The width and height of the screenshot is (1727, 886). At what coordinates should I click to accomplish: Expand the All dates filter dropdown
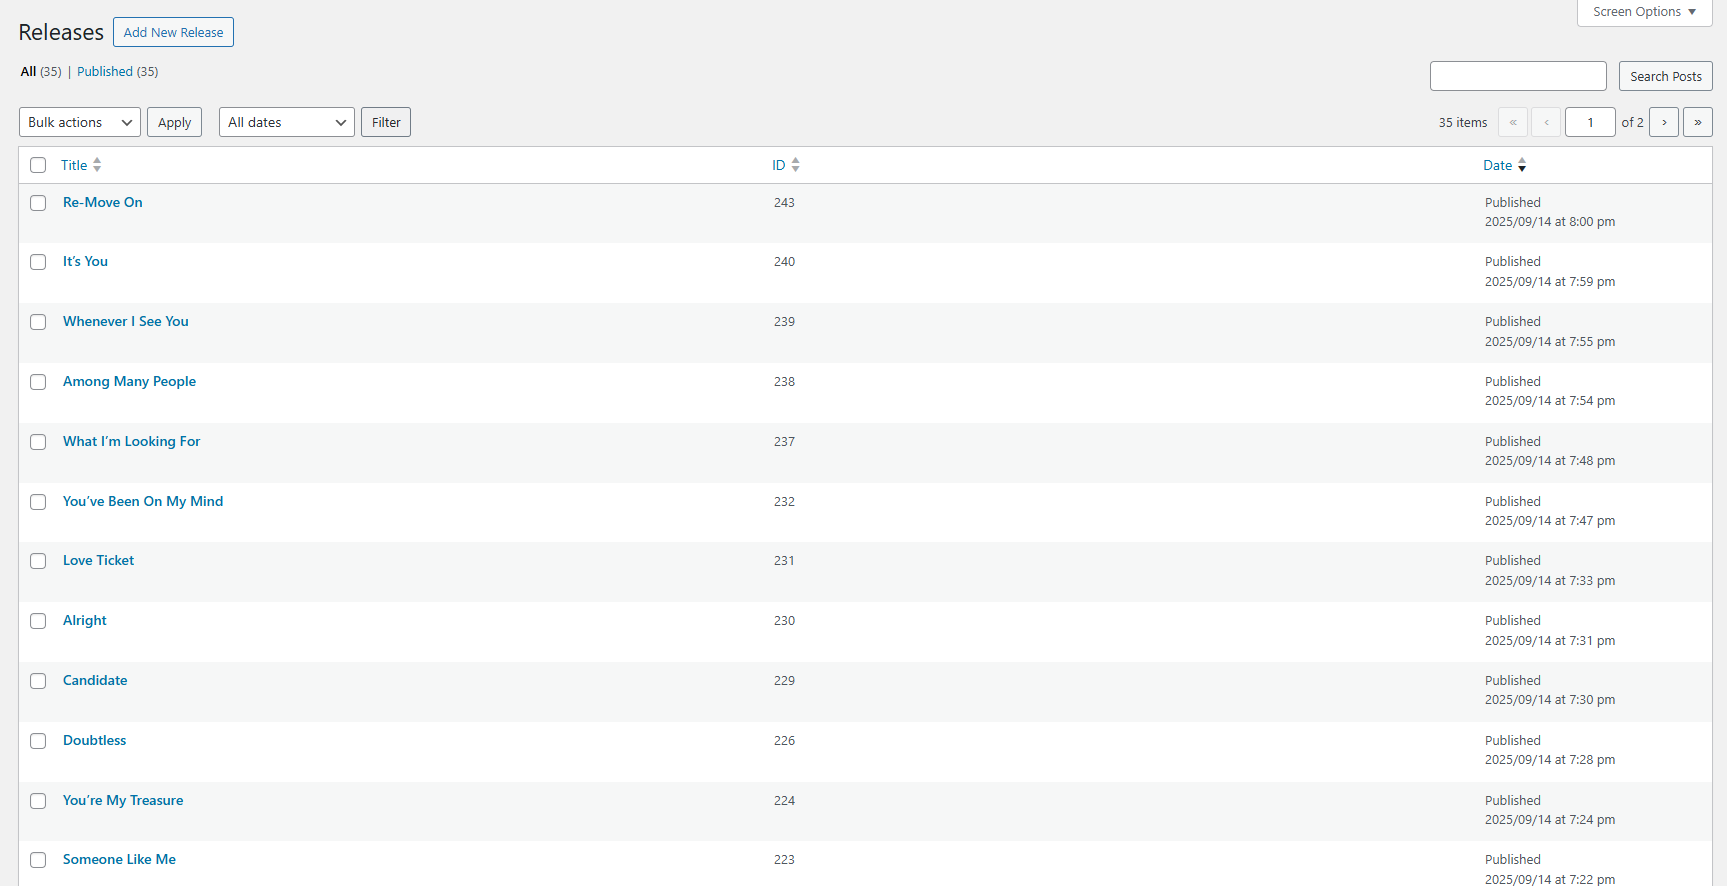click(x=287, y=122)
